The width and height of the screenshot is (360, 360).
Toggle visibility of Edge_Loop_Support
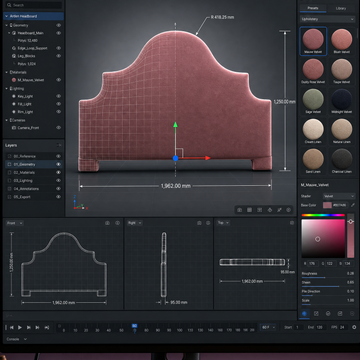pos(59,48)
